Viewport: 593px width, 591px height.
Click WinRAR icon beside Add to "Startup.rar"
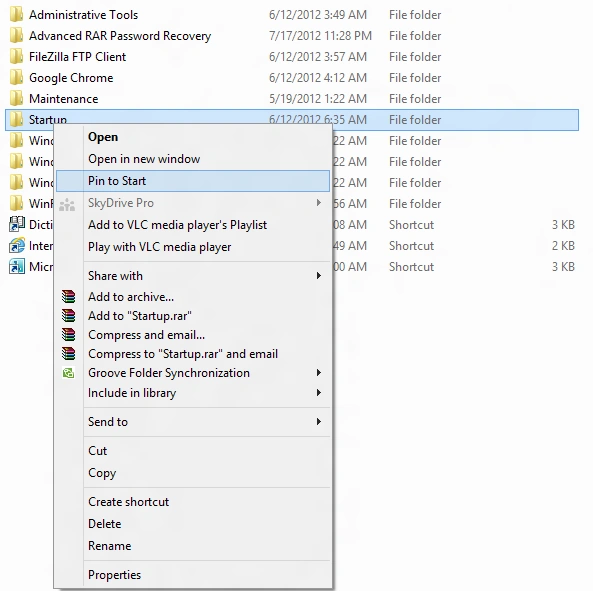pyautogui.click(x=68, y=315)
